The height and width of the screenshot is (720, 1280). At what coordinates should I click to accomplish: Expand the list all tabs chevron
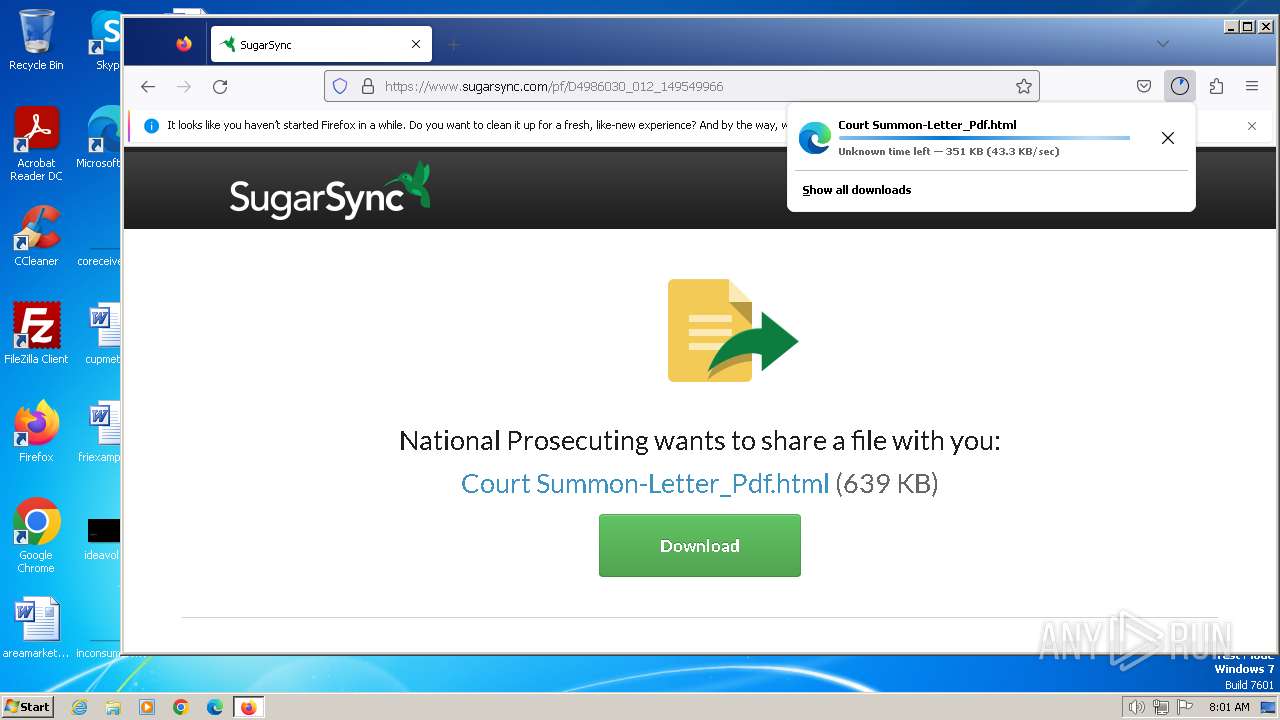click(1162, 44)
